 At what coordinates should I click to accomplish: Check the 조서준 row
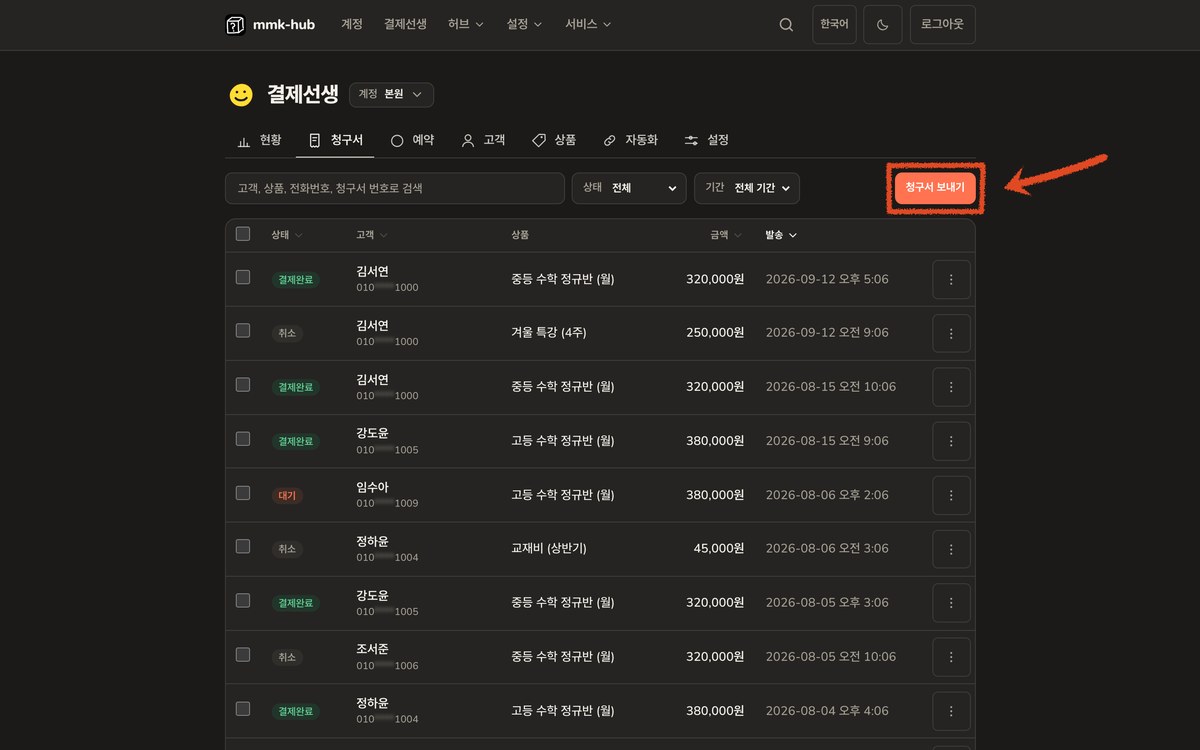point(243,655)
